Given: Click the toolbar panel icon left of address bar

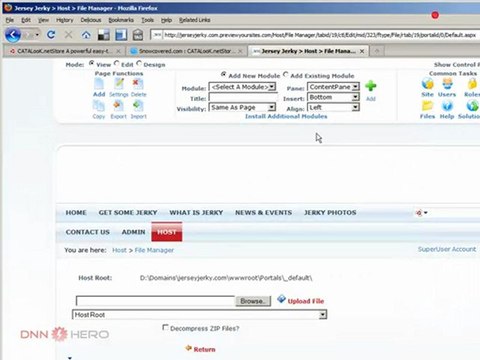Looking at the screenshot, I should click(138, 34).
